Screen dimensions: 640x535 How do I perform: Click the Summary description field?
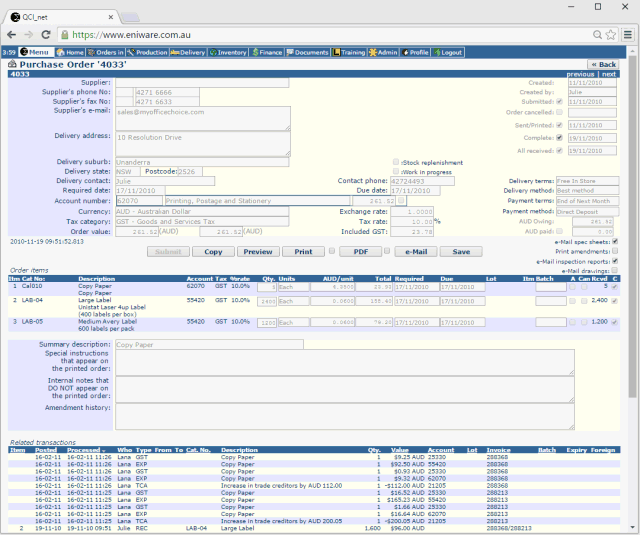coord(209,344)
